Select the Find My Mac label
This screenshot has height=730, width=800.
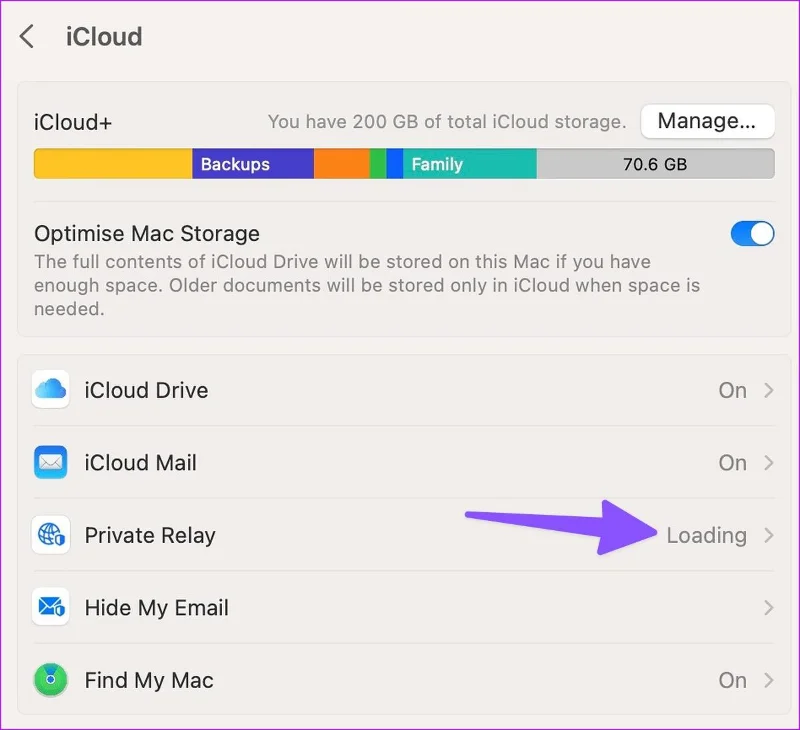(149, 681)
